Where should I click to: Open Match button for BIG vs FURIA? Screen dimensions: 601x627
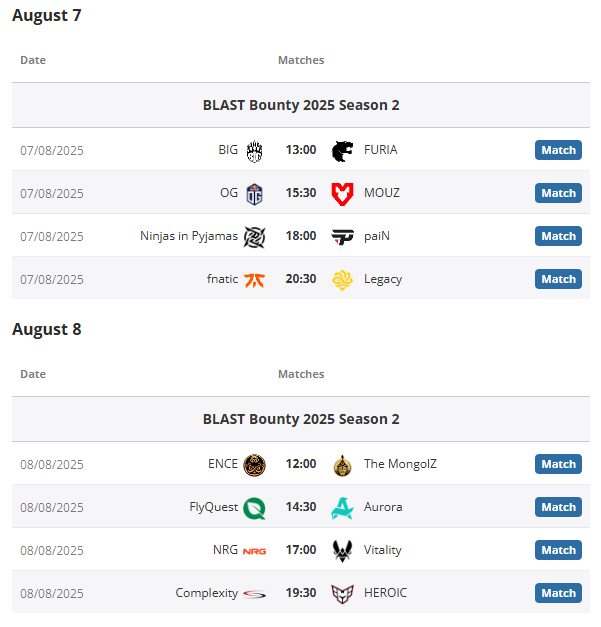[558, 150]
